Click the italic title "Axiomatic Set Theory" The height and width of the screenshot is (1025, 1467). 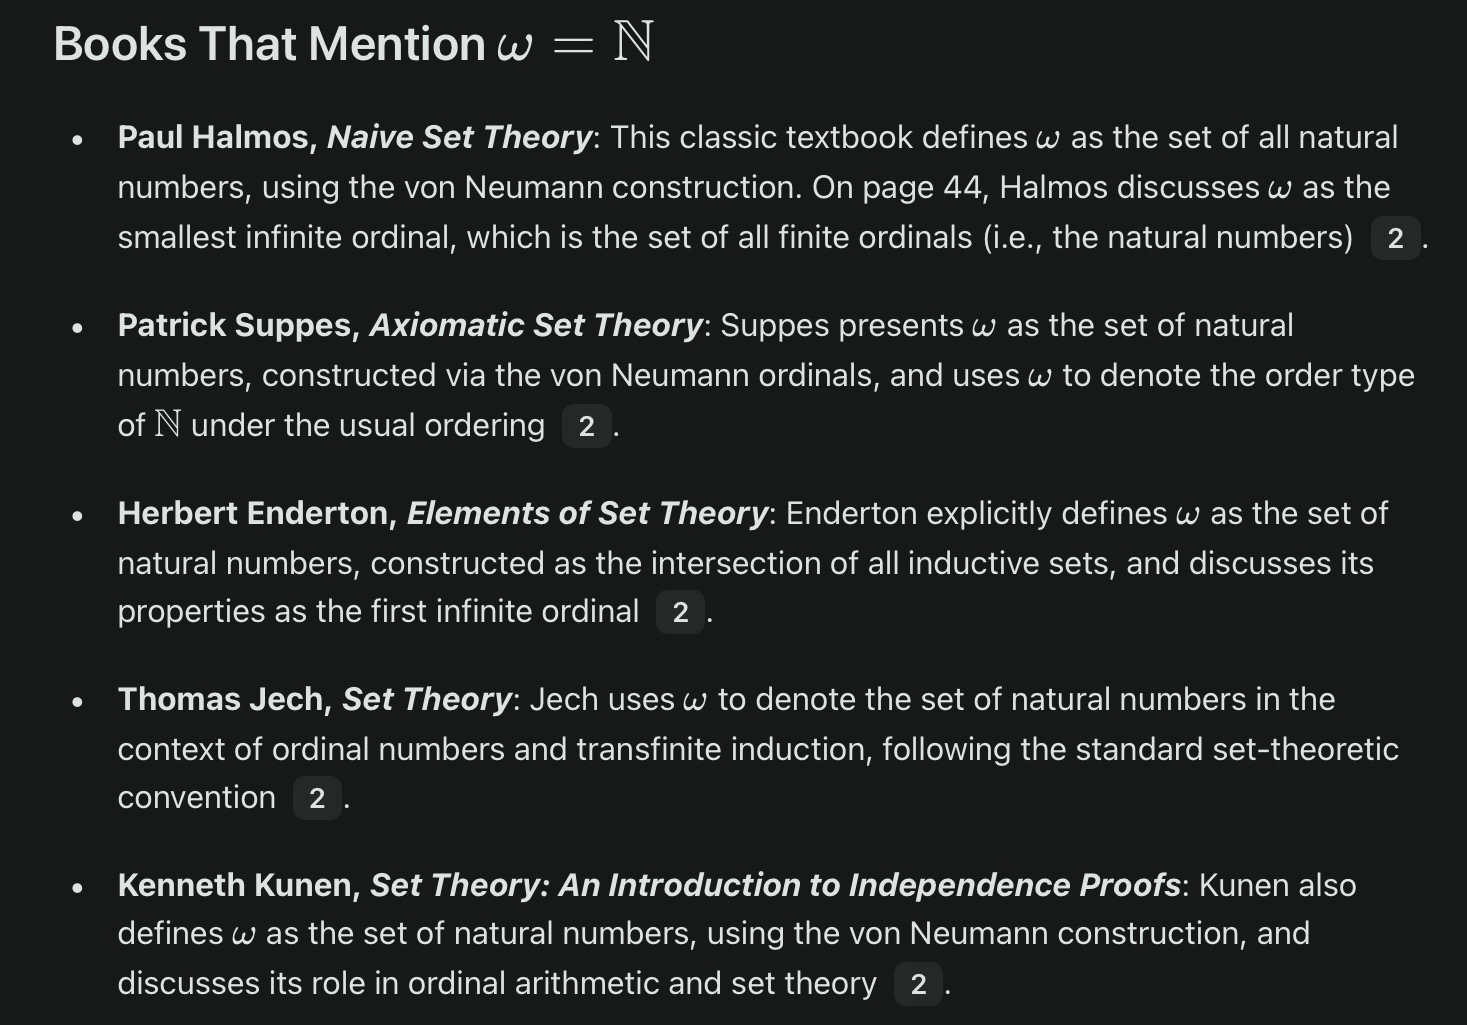[536, 325]
